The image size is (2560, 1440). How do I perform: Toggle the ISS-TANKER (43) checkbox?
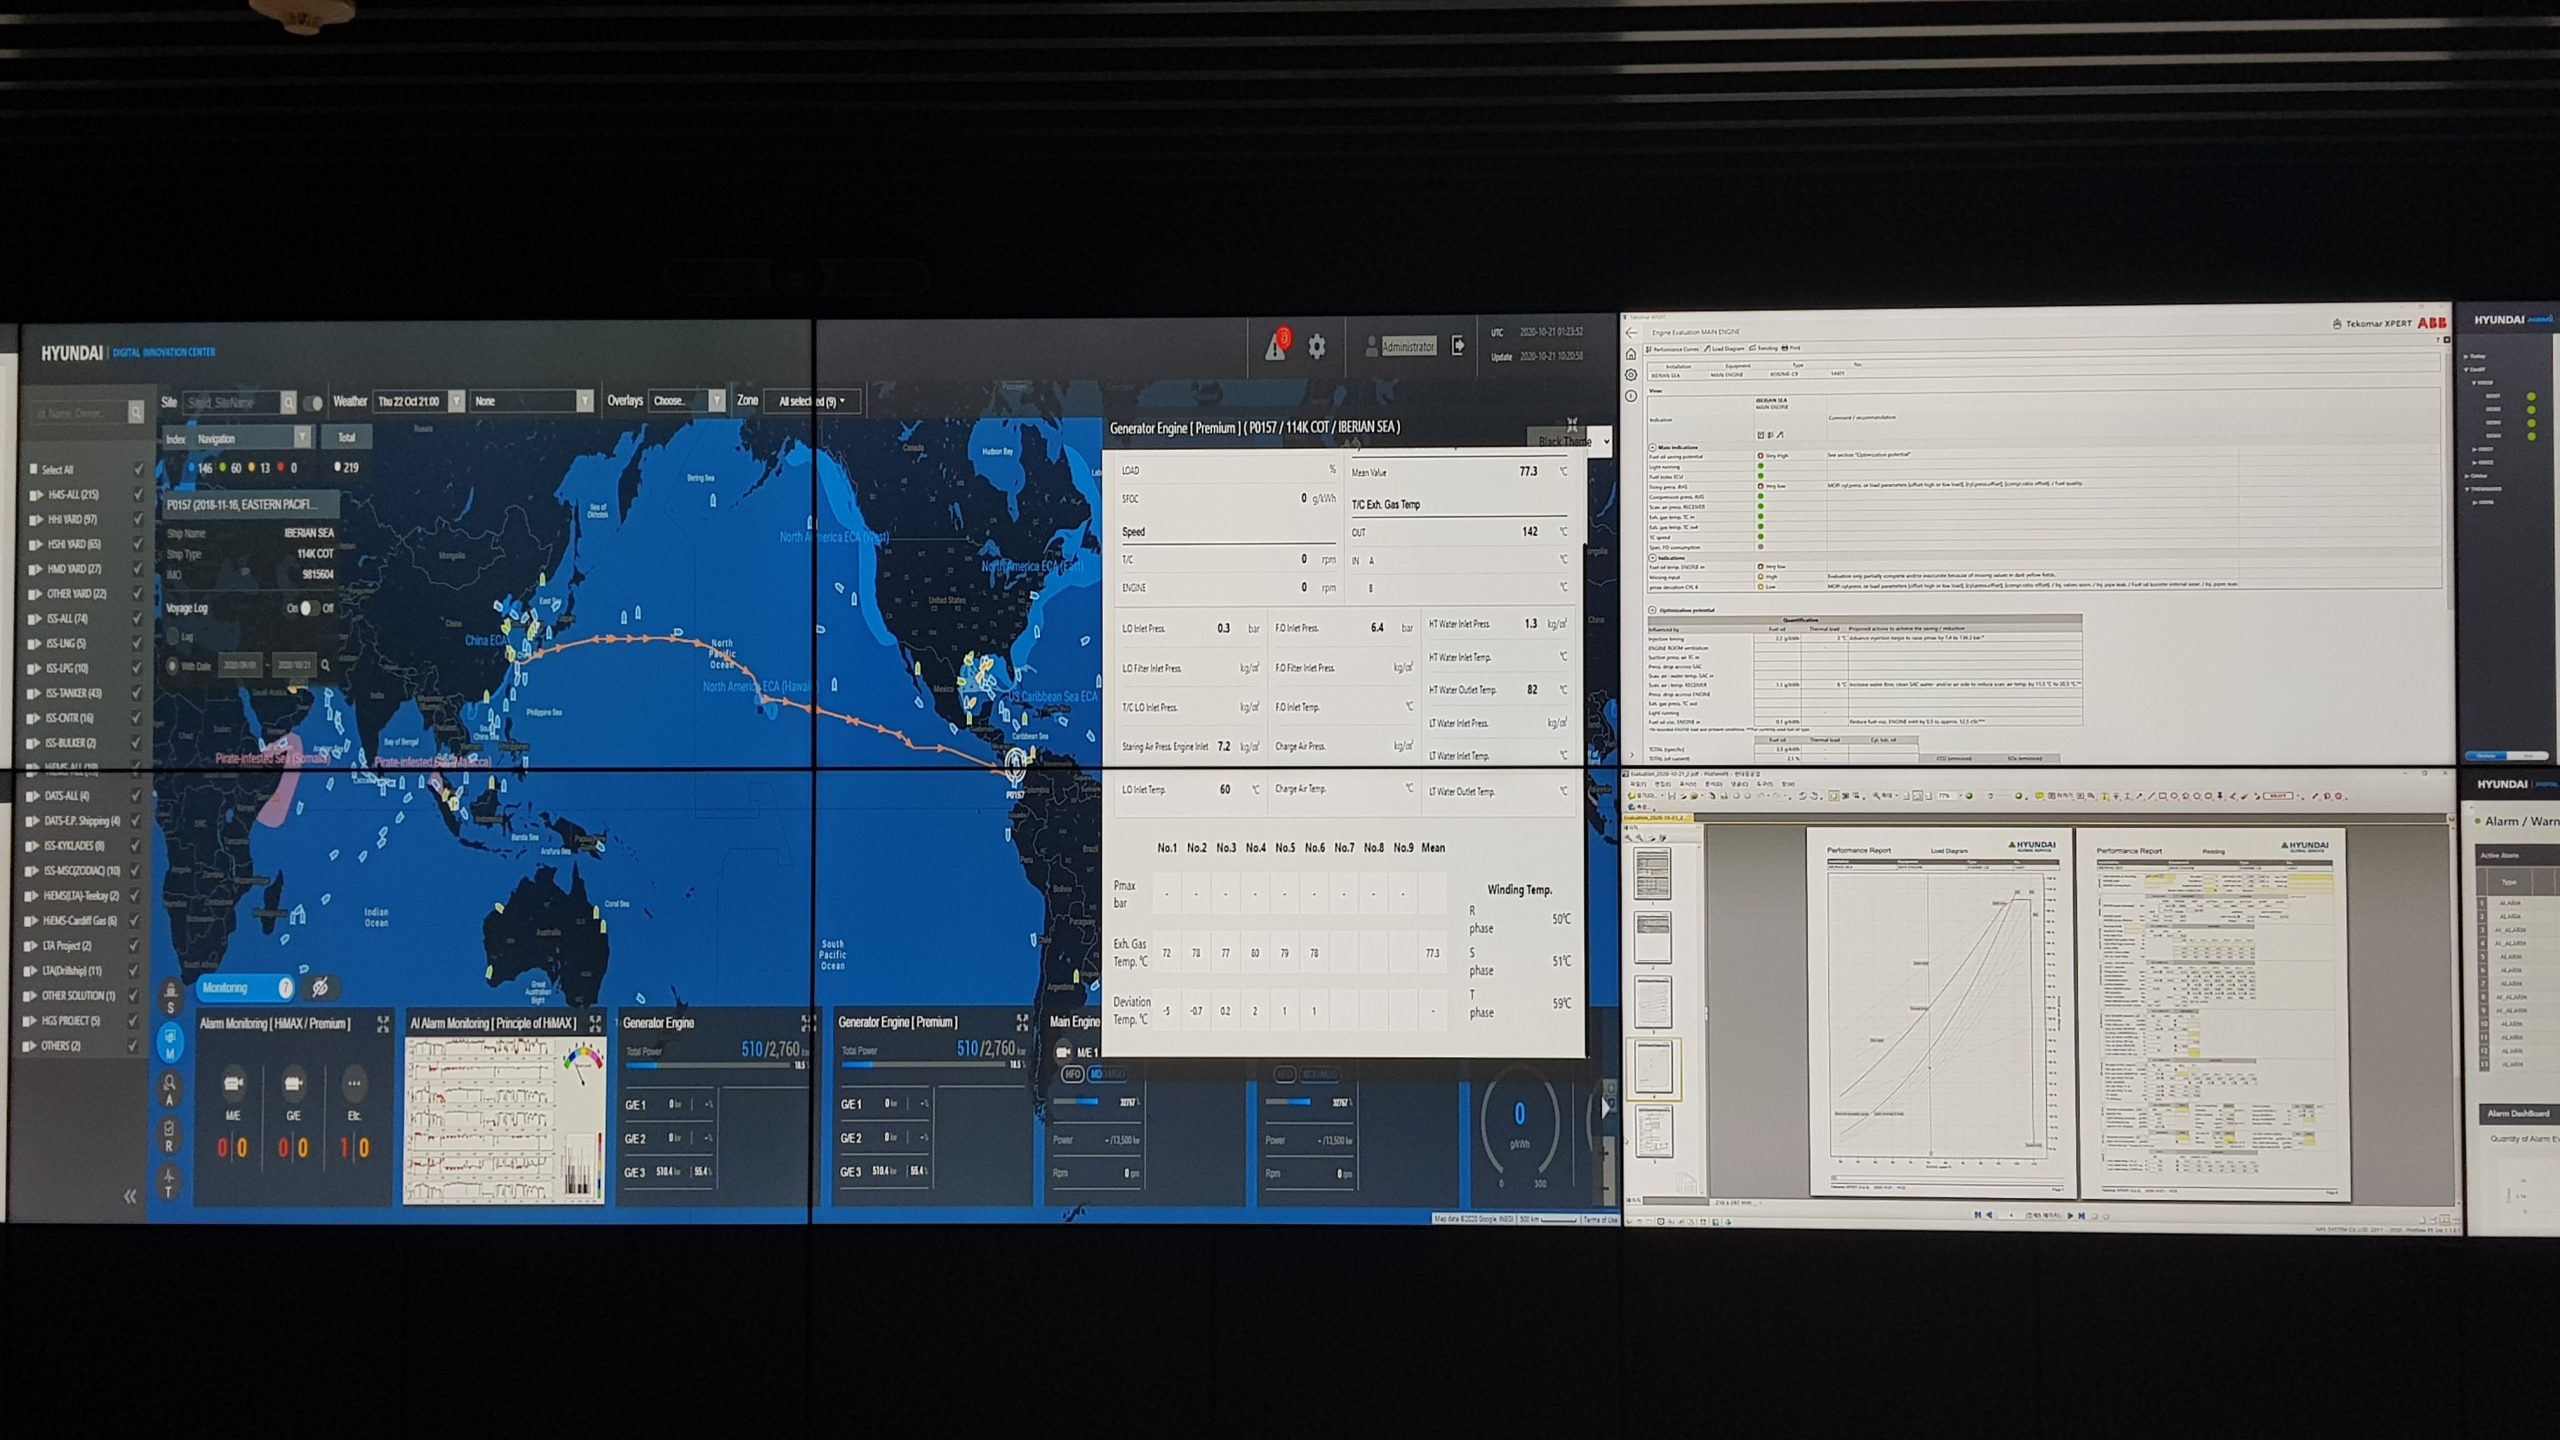(138, 693)
